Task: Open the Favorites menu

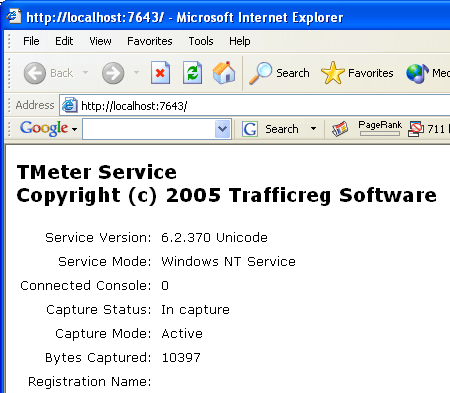Action: (x=150, y=41)
